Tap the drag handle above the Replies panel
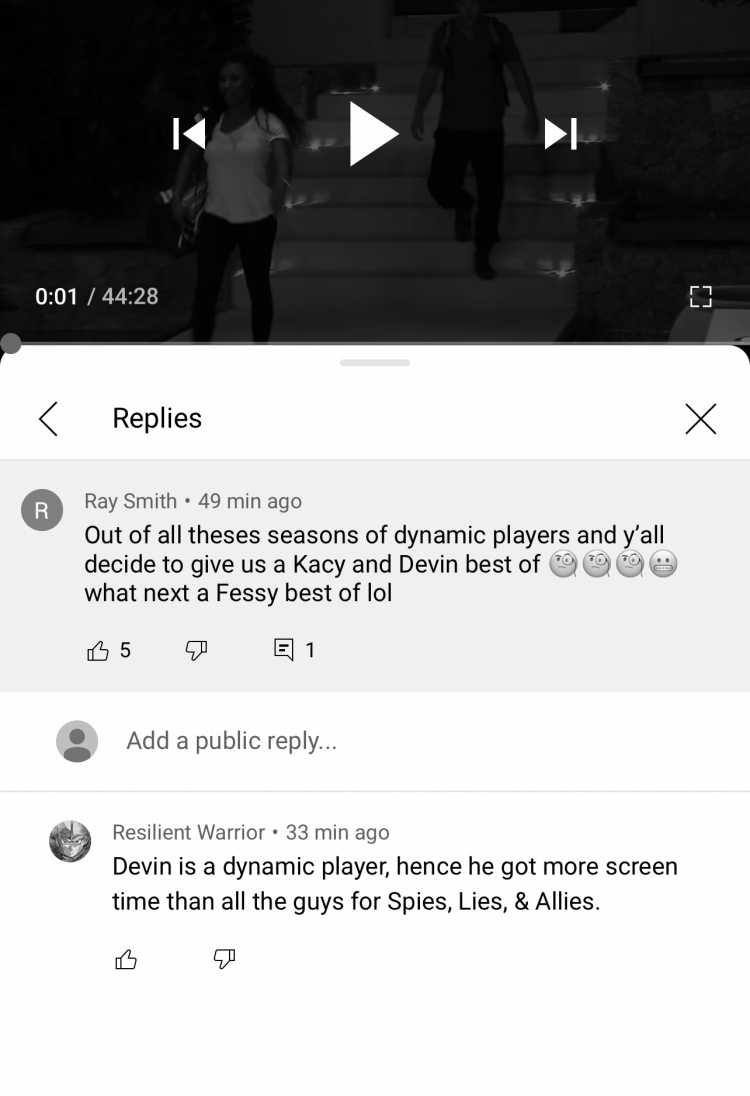Image resolution: width=750 pixels, height=1096 pixels. click(x=375, y=363)
